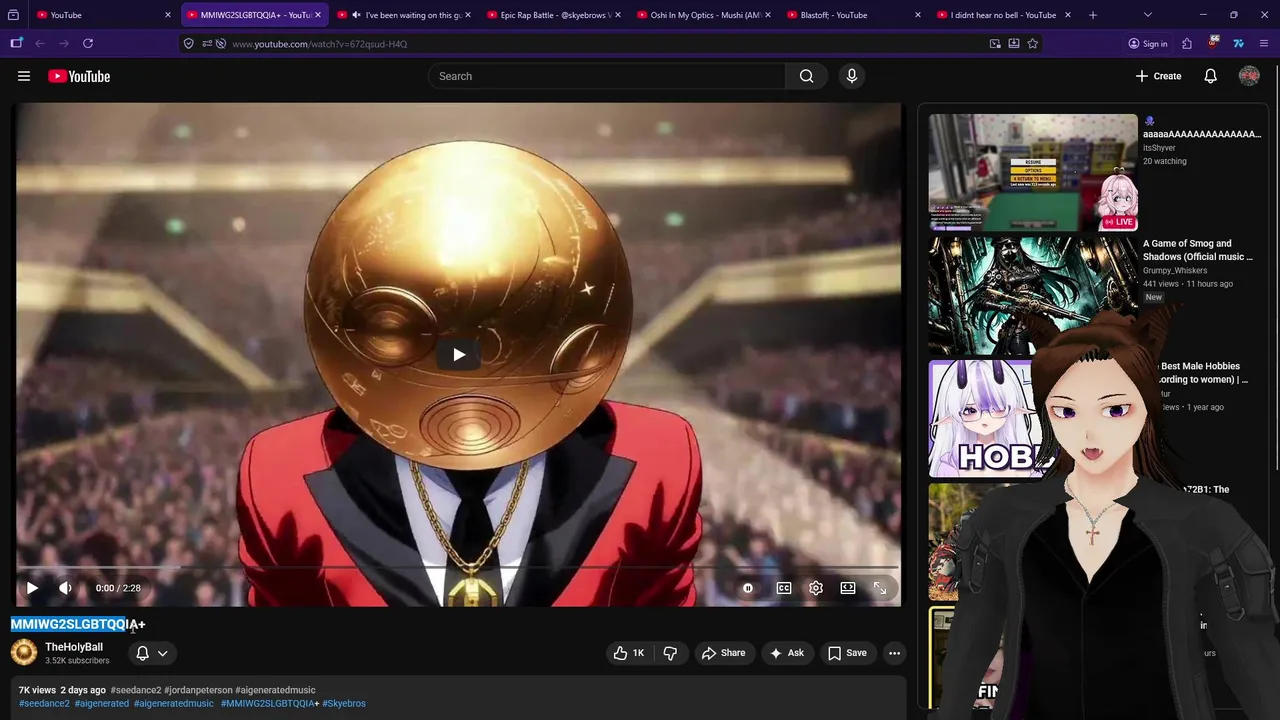
Task: Click the #aigeneratedmusic hashtag link
Action: click(174, 704)
